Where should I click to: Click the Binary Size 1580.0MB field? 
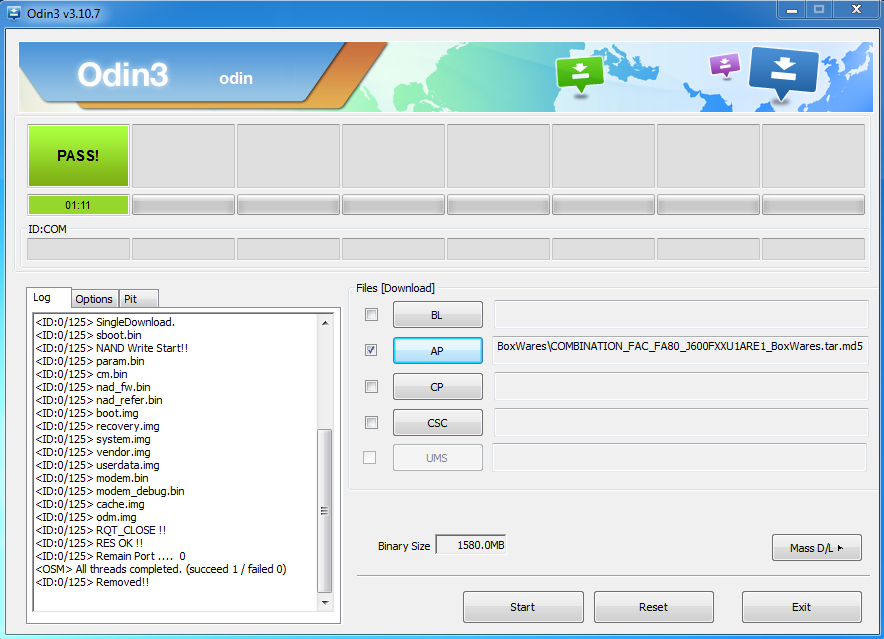pyautogui.click(x=471, y=545)
